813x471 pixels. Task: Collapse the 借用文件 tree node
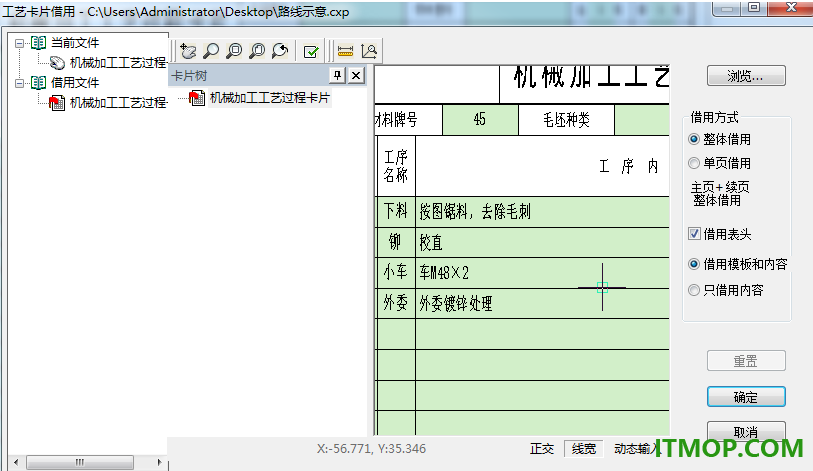pyautogui.click(x=19, y=83)
